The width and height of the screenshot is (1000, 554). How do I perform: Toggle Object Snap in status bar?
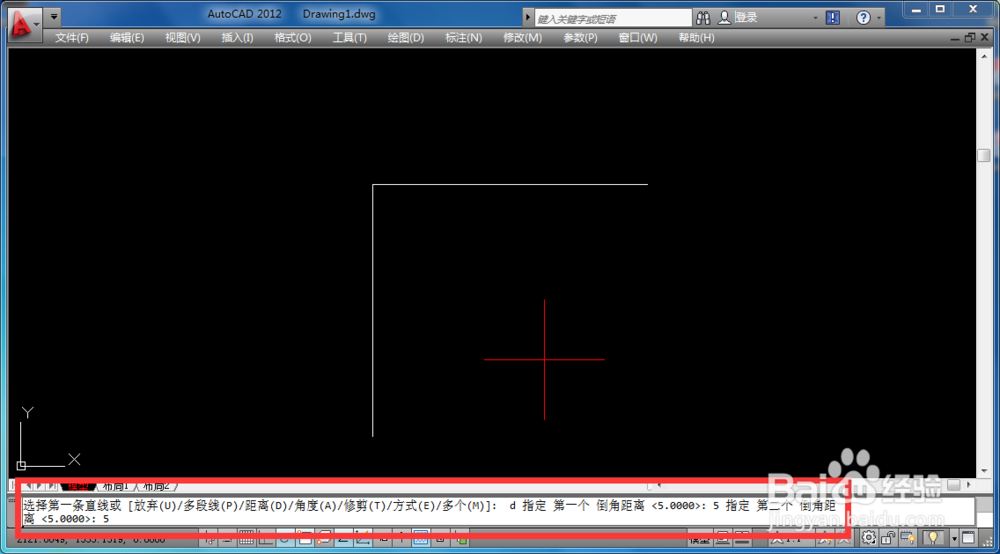[x=305, y=539]
